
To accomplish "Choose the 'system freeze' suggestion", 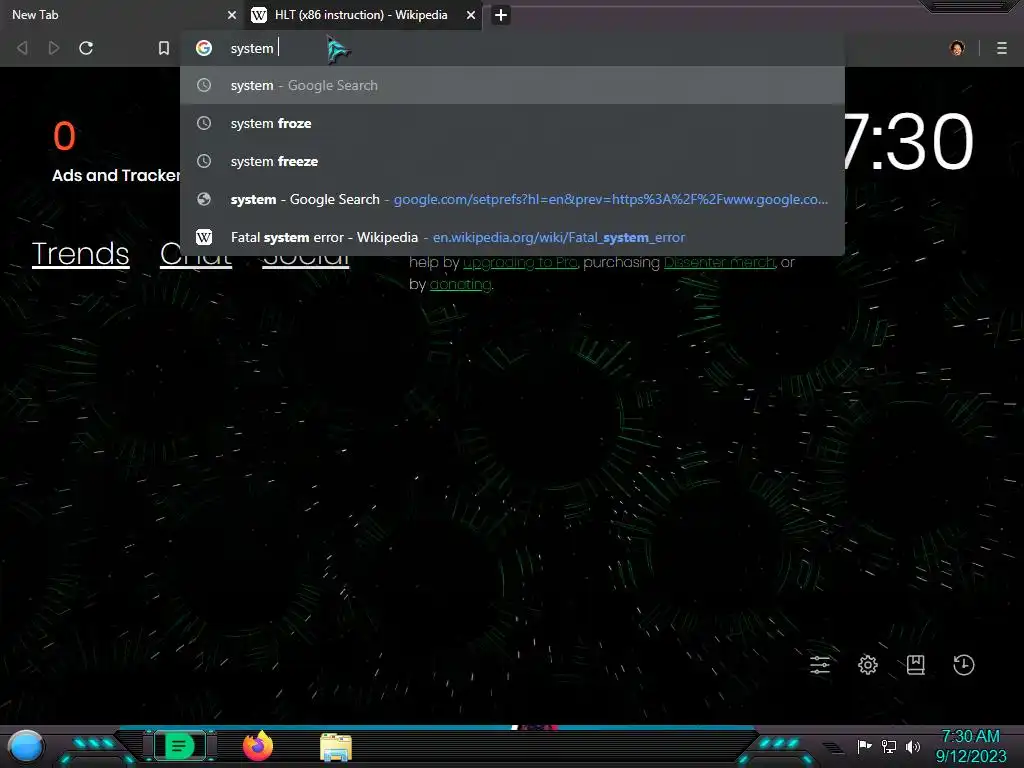I will coord(512,161).
